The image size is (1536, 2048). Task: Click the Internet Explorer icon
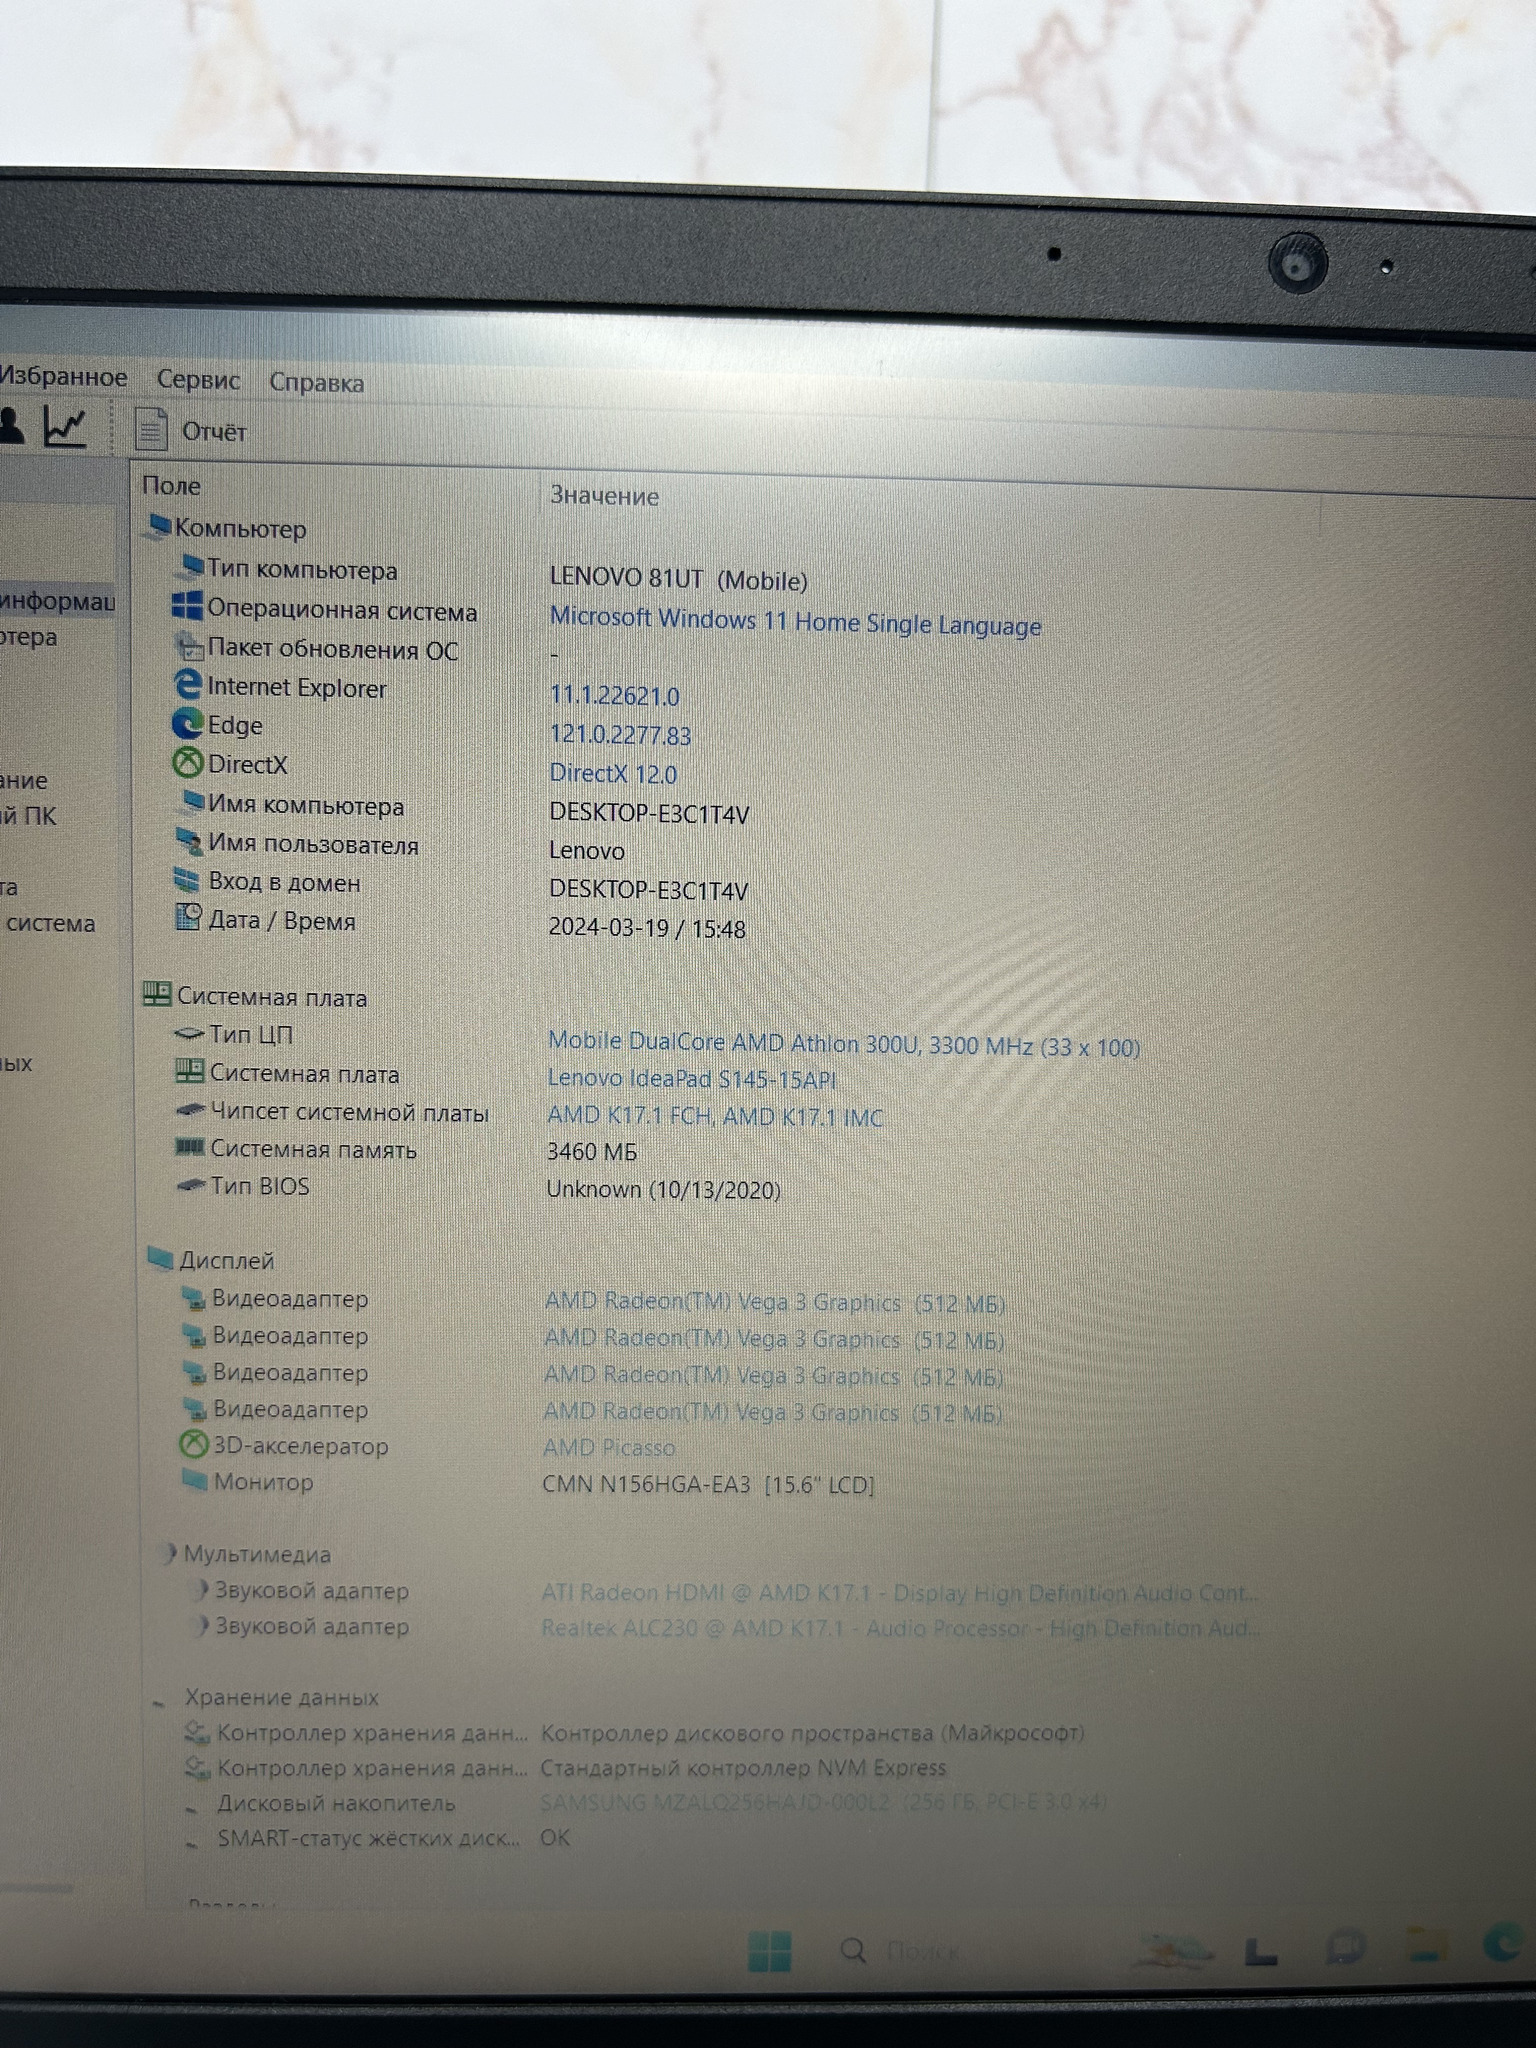click(188, 685)
